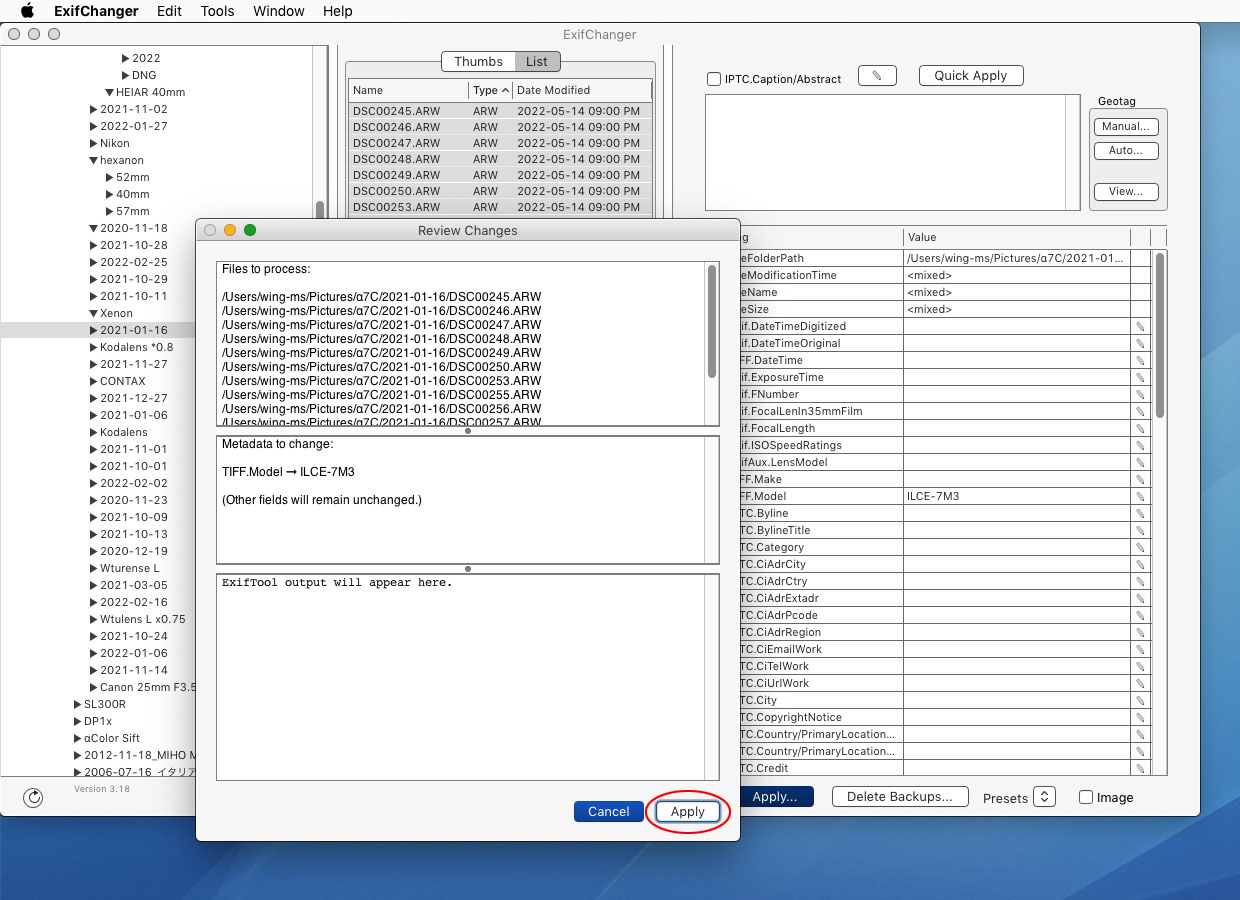The image size is (1240, 900).
Task: Open the Help menu
Action: pos(338,11)
